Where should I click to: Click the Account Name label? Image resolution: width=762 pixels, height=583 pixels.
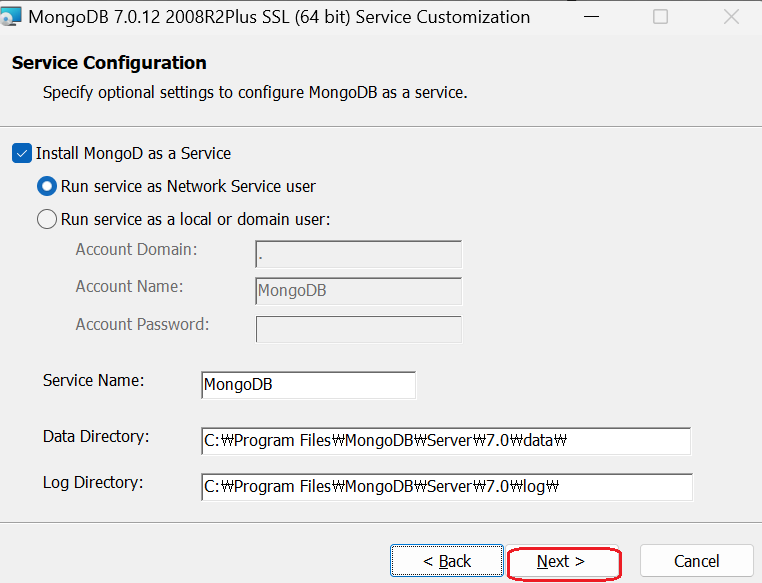coord(129,287)
